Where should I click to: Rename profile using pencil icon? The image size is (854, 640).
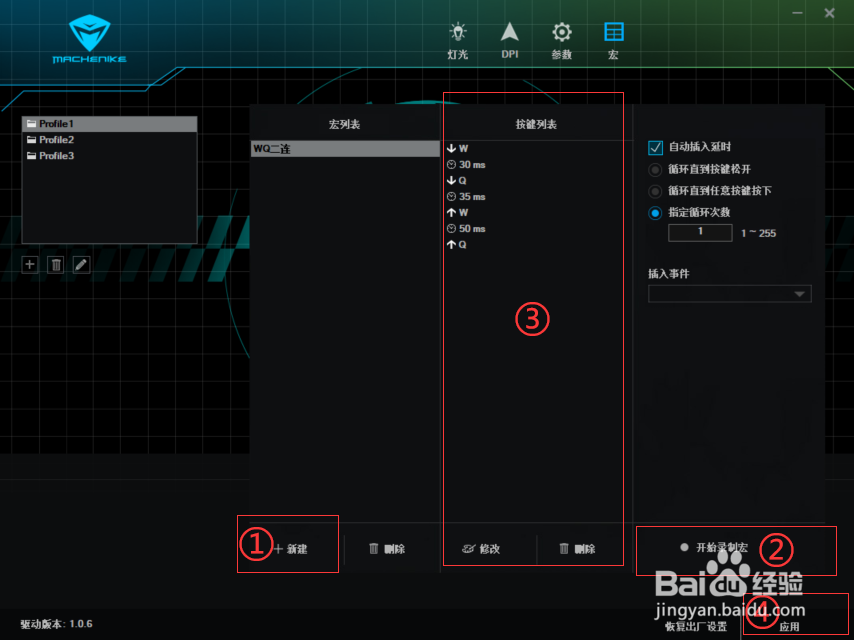[81, 264]
